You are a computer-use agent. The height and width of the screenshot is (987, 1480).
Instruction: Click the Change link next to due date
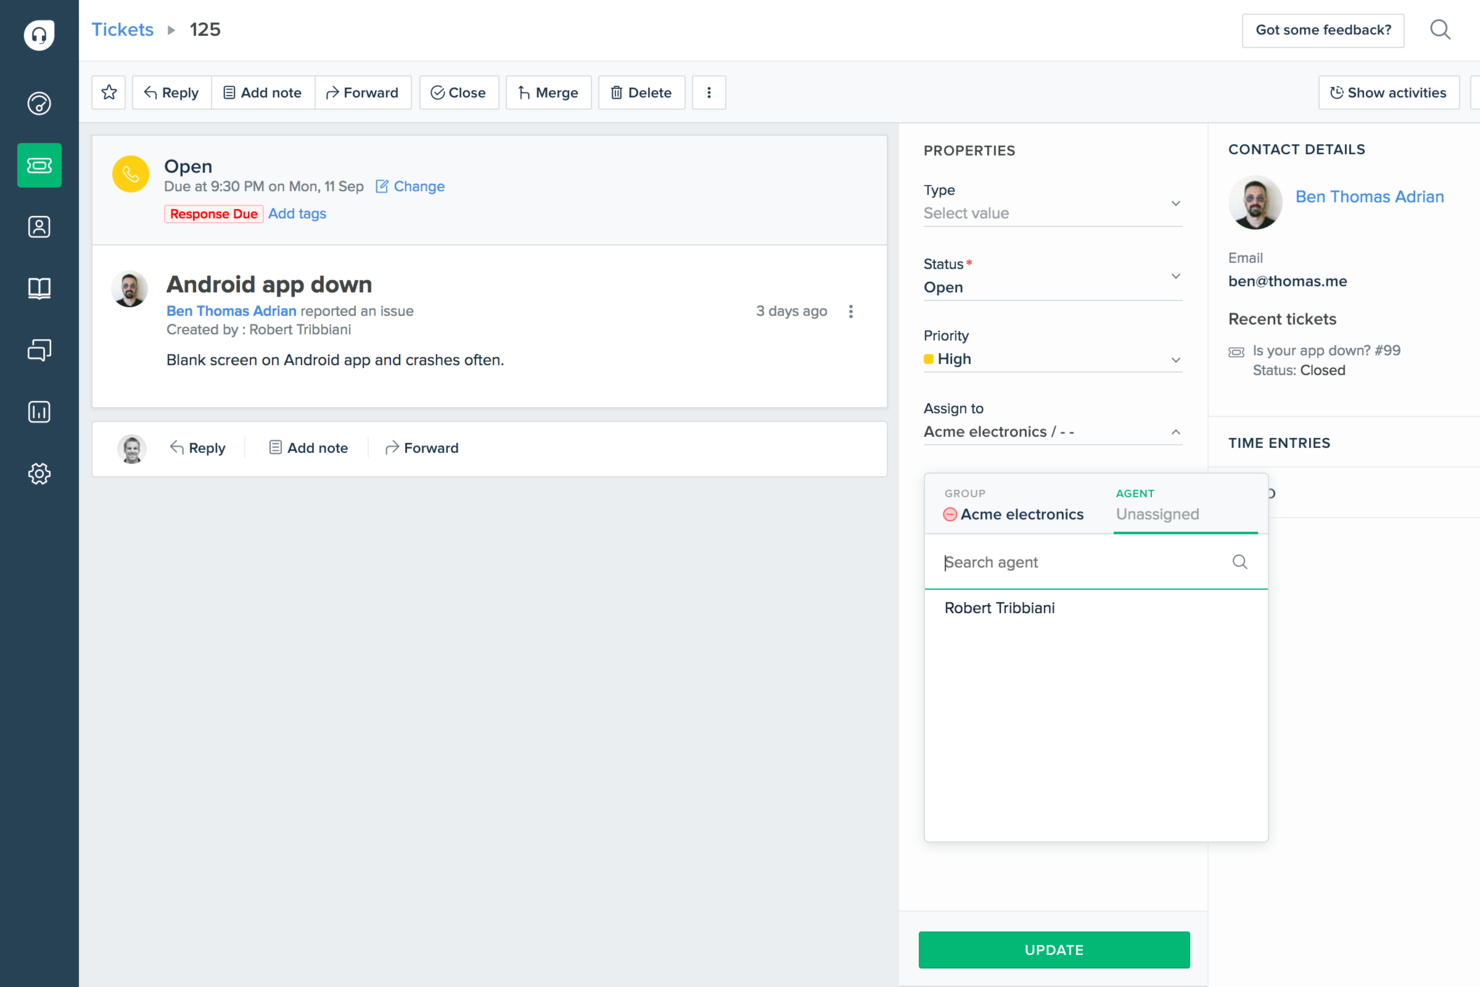[x=419, y=186]
